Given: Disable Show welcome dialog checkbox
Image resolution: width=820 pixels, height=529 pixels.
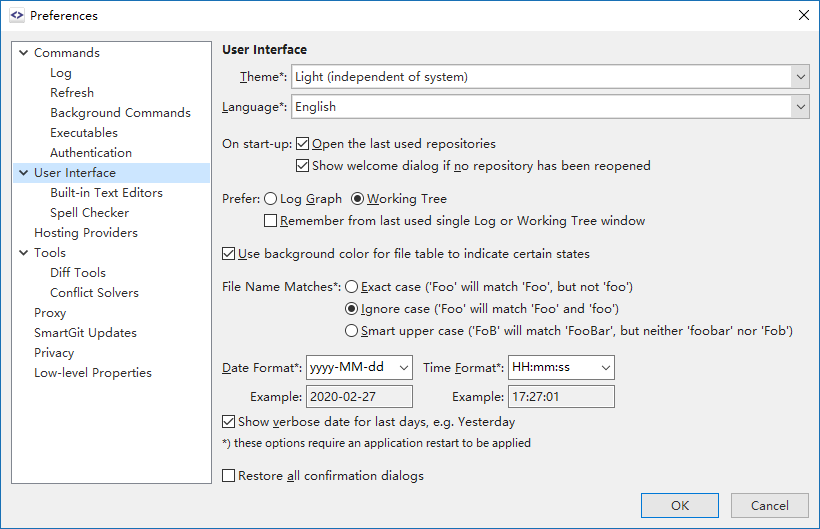Looking at the screenshot, I should 304,166.
